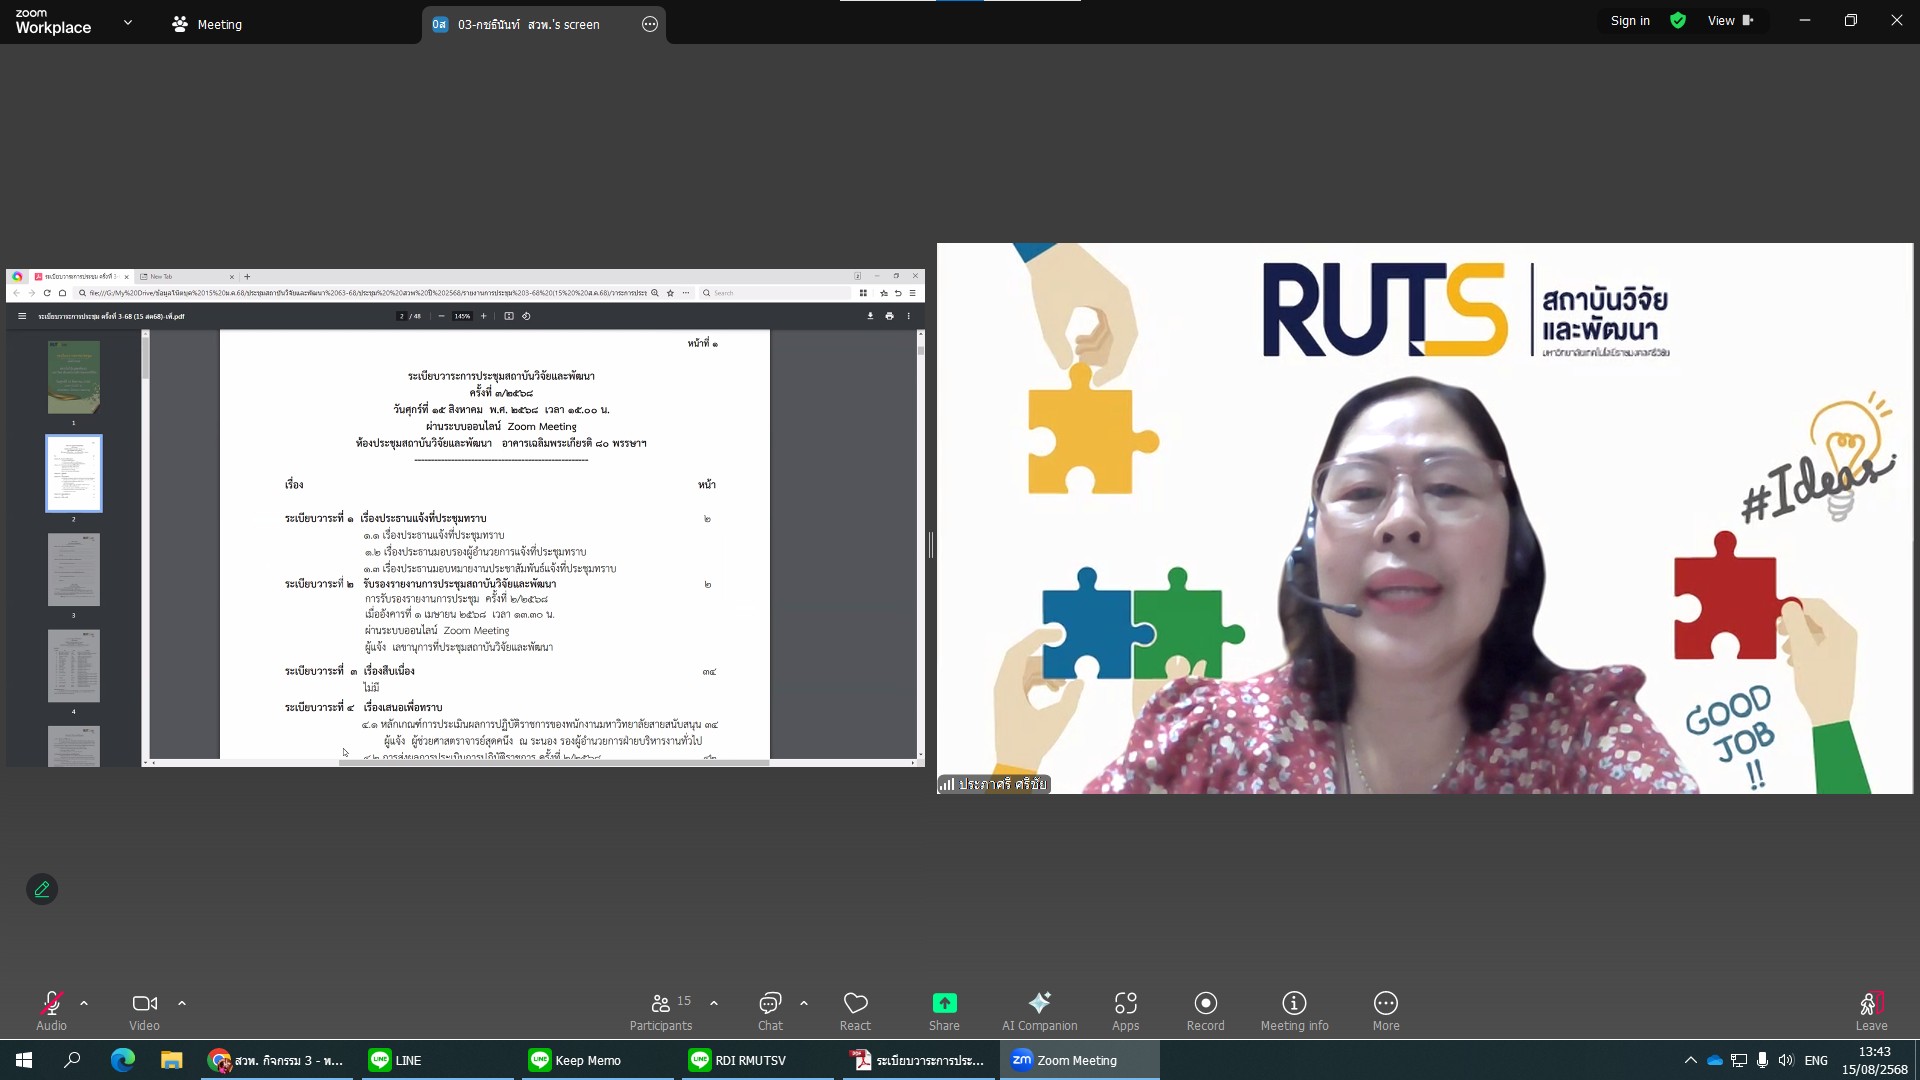This screenshot has height=1080, width=1920.
Task: Open LINE app from taskbar
Action: 436,1060
